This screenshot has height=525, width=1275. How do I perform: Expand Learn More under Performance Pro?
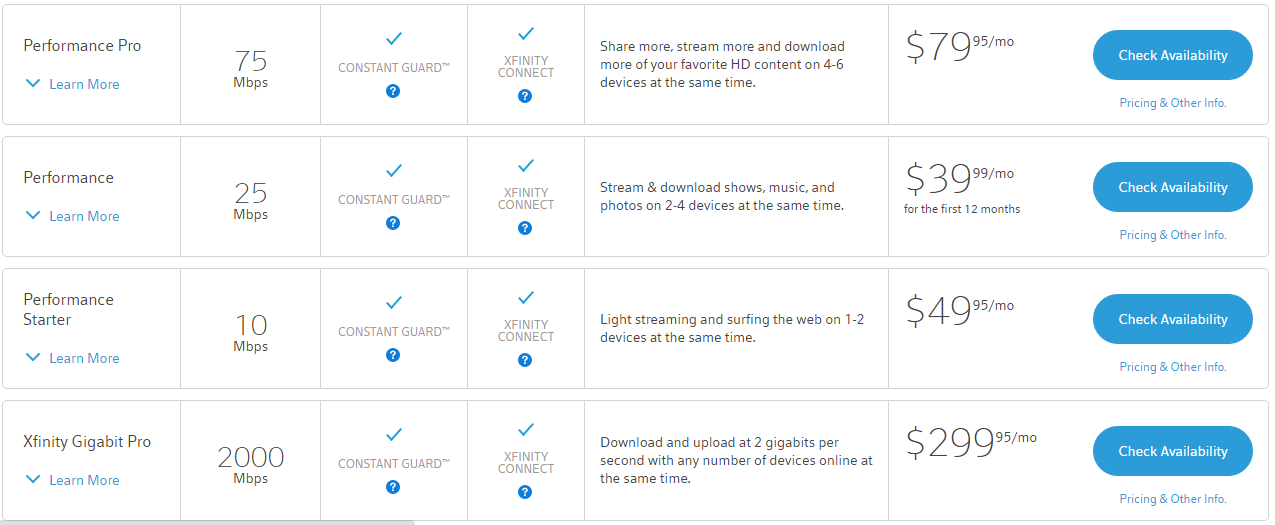pyautogui.click(x=73, y=84)
